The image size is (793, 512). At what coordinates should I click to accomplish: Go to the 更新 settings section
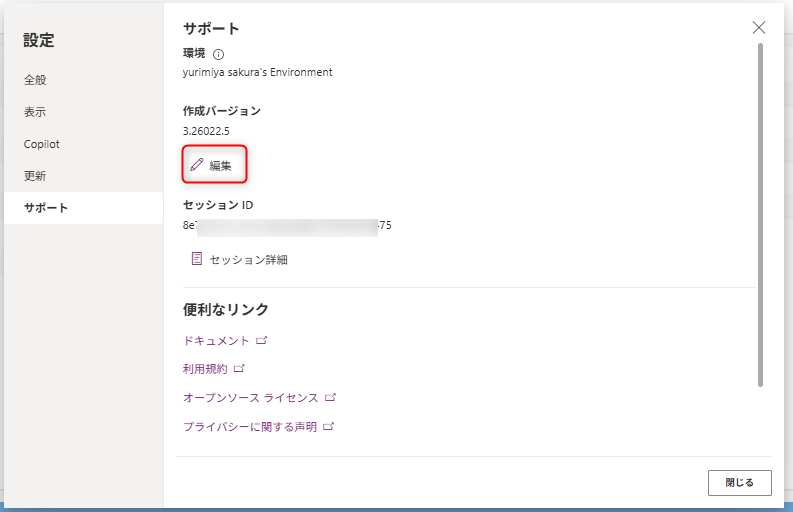click(35, 176)
